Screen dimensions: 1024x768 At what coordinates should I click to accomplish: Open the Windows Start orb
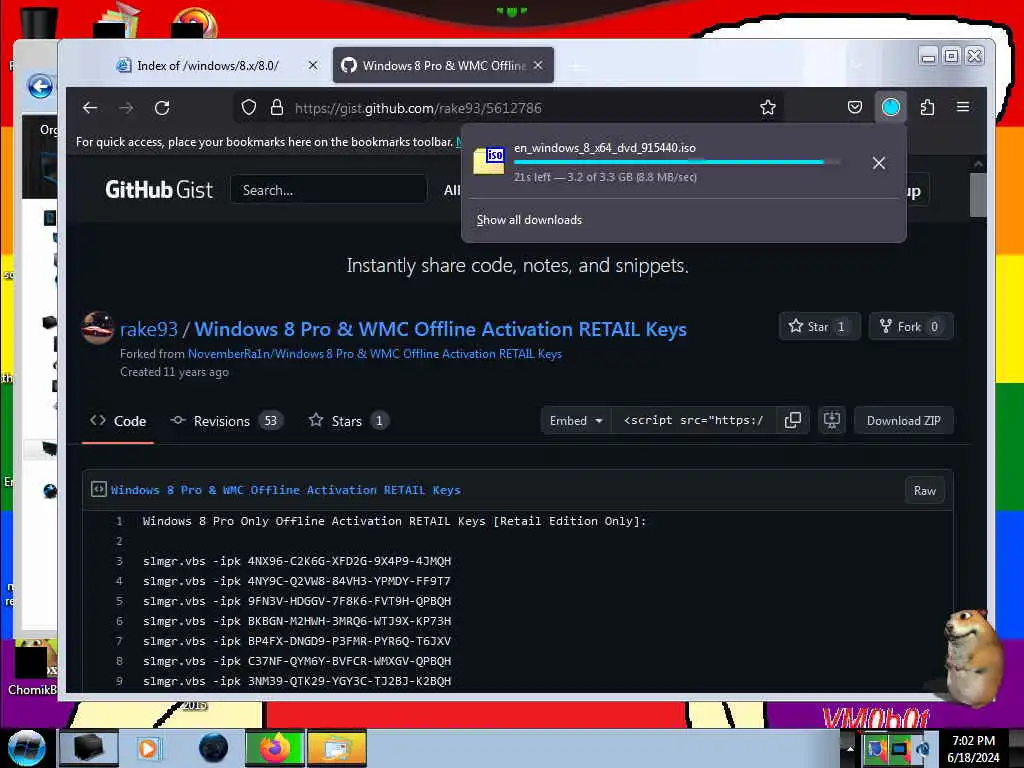click(27, 748)
